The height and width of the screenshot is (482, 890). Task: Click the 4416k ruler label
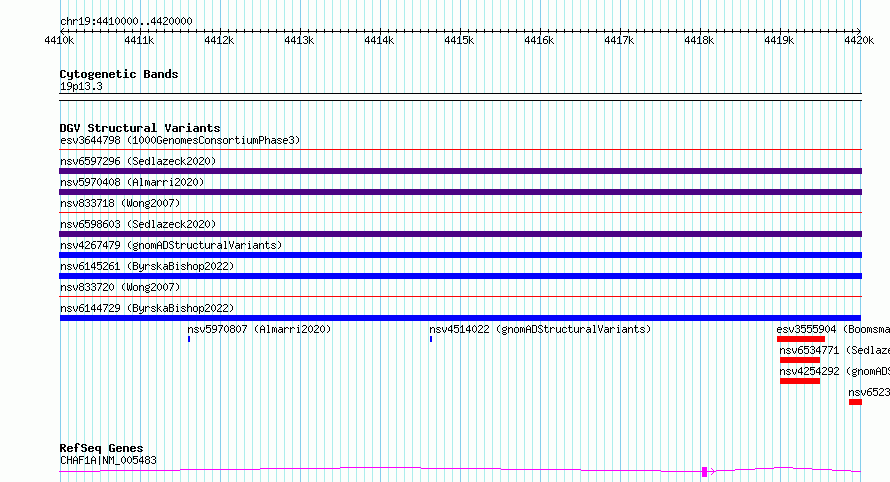(x=539, y=40)
